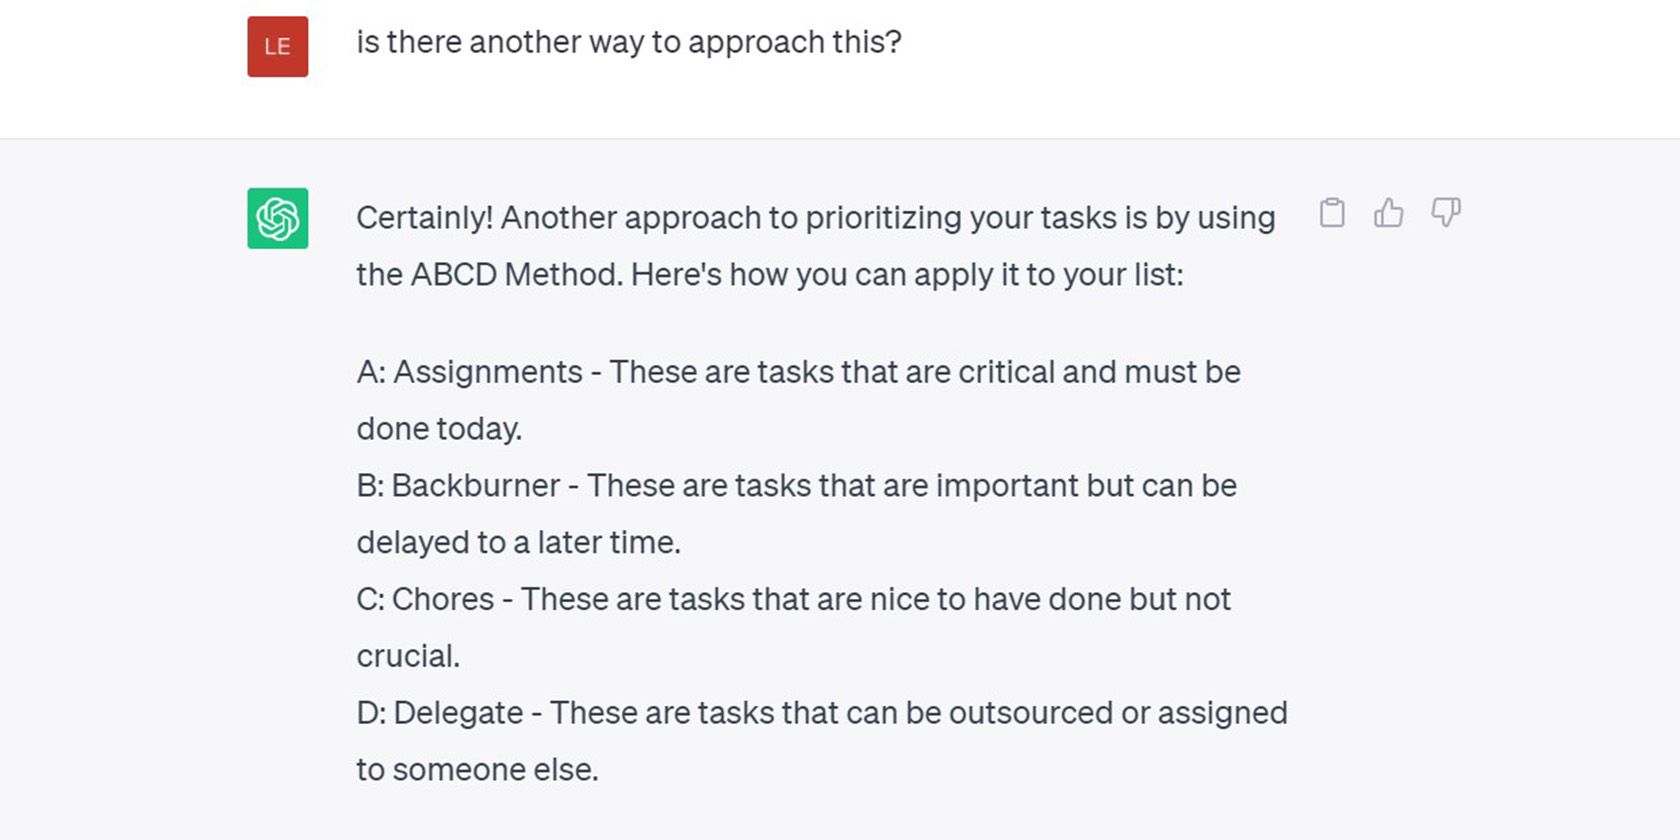This screenshot has width=1680, height=840.
Task: Click the word "Backburner" in item B
Action: point(476,486)
